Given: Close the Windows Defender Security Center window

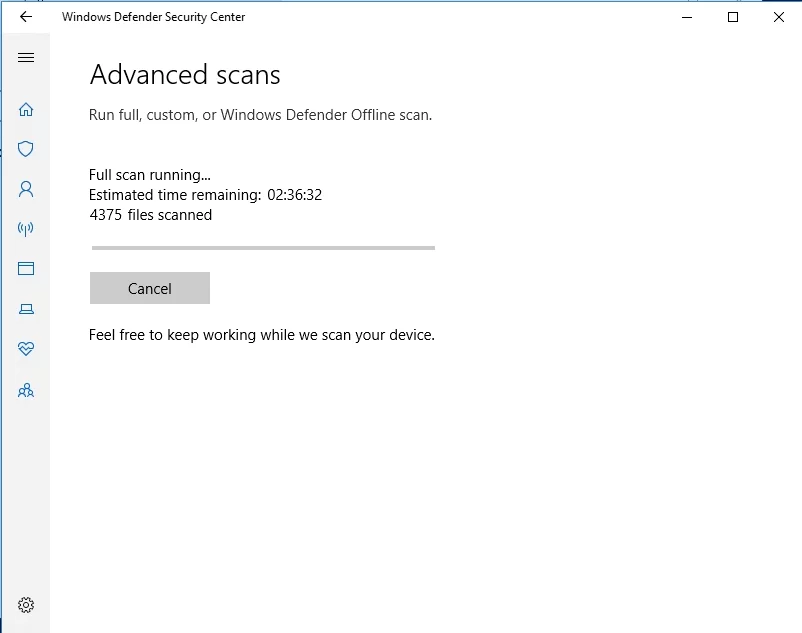Looking at the screenshot, I should (779, 17).
